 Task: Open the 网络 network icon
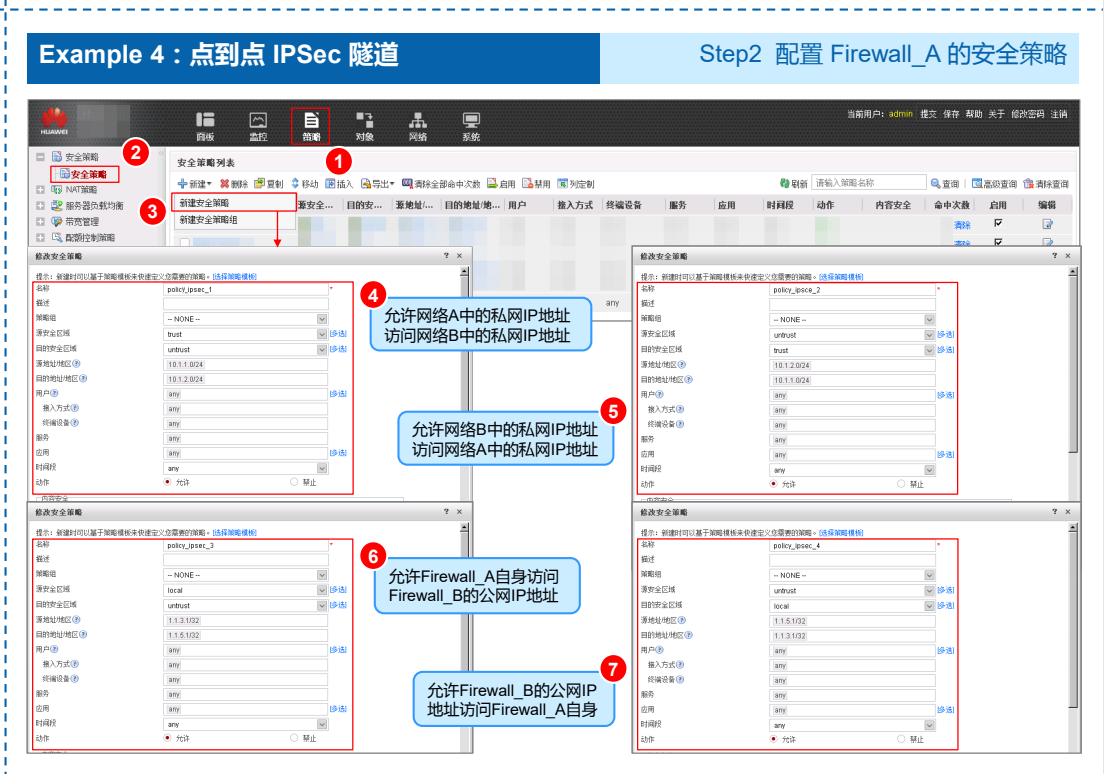point(418,125)
